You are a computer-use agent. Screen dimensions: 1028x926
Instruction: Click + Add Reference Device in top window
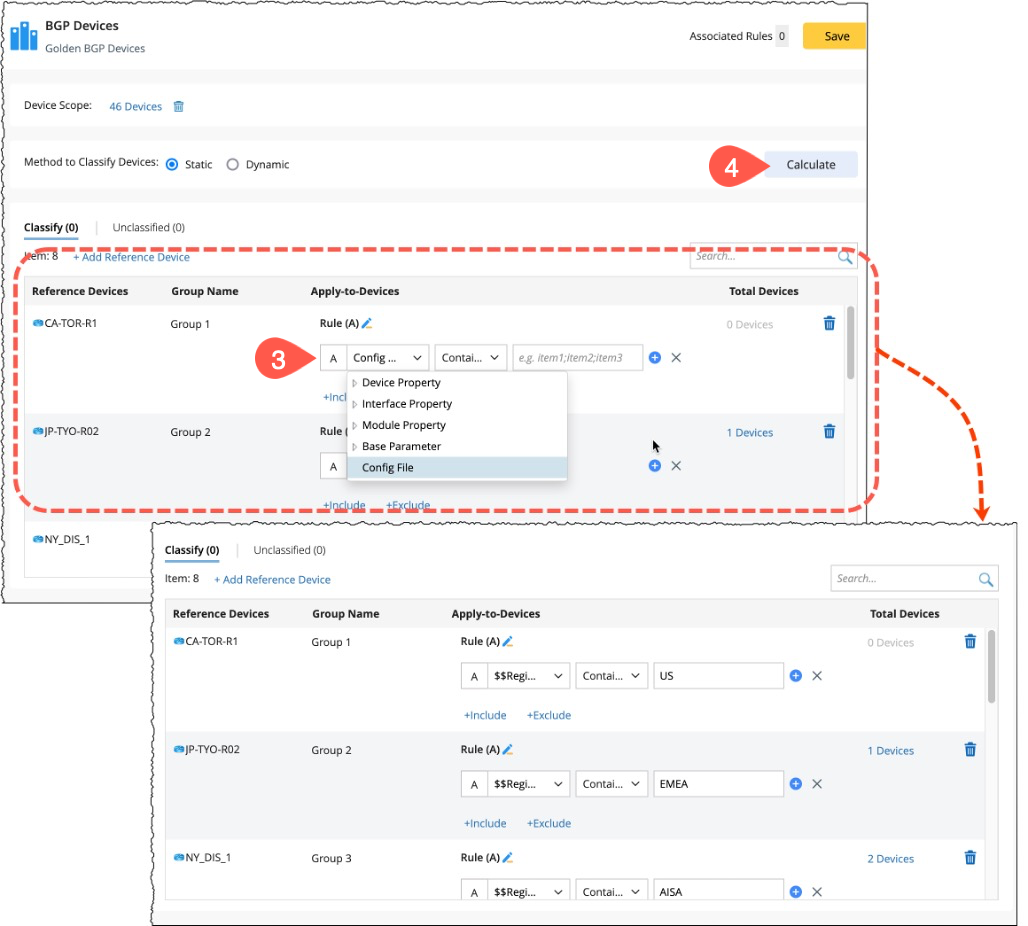pyautogui.click(x=131, y=257)
